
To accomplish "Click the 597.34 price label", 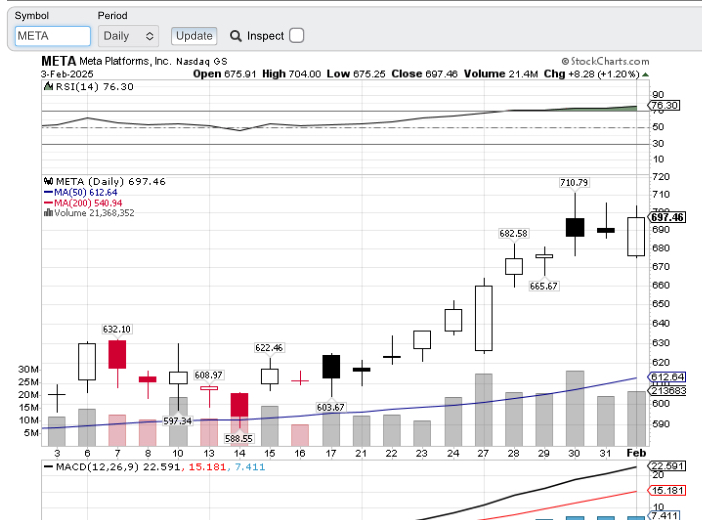I will point(177,421).
